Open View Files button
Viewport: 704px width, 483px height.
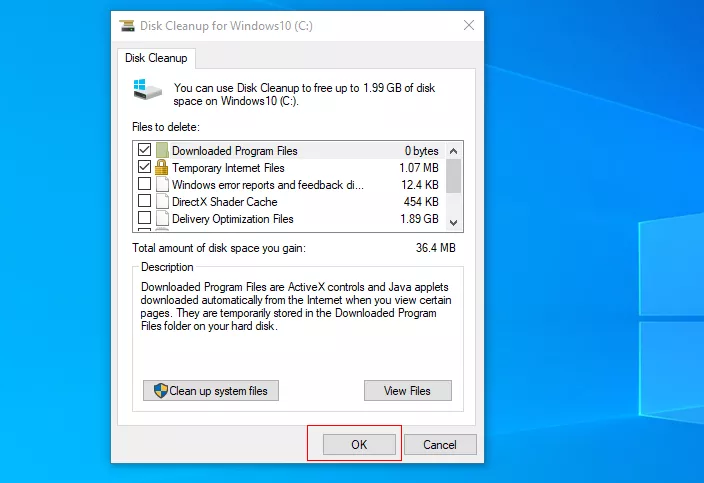(408, 391)
